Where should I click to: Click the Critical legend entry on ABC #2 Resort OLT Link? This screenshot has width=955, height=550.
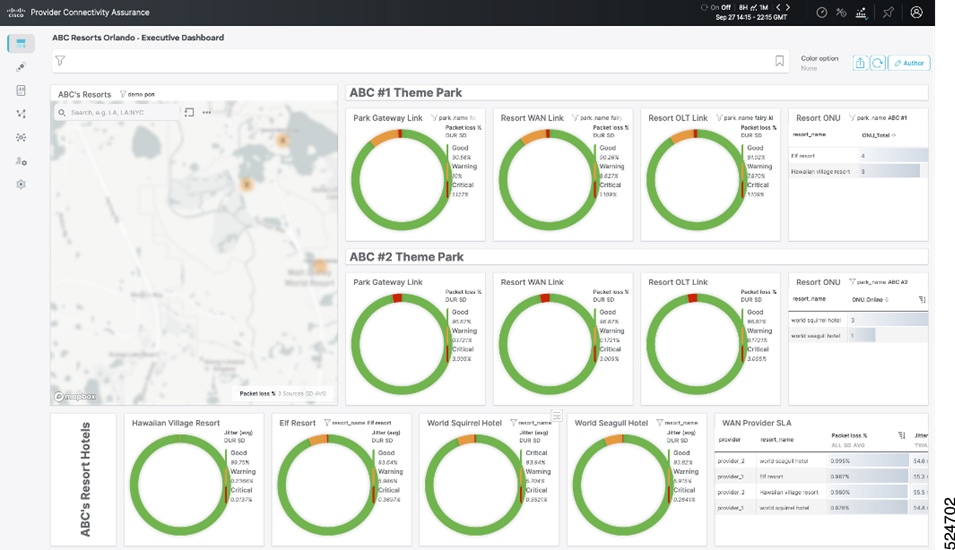pos(758,349)
